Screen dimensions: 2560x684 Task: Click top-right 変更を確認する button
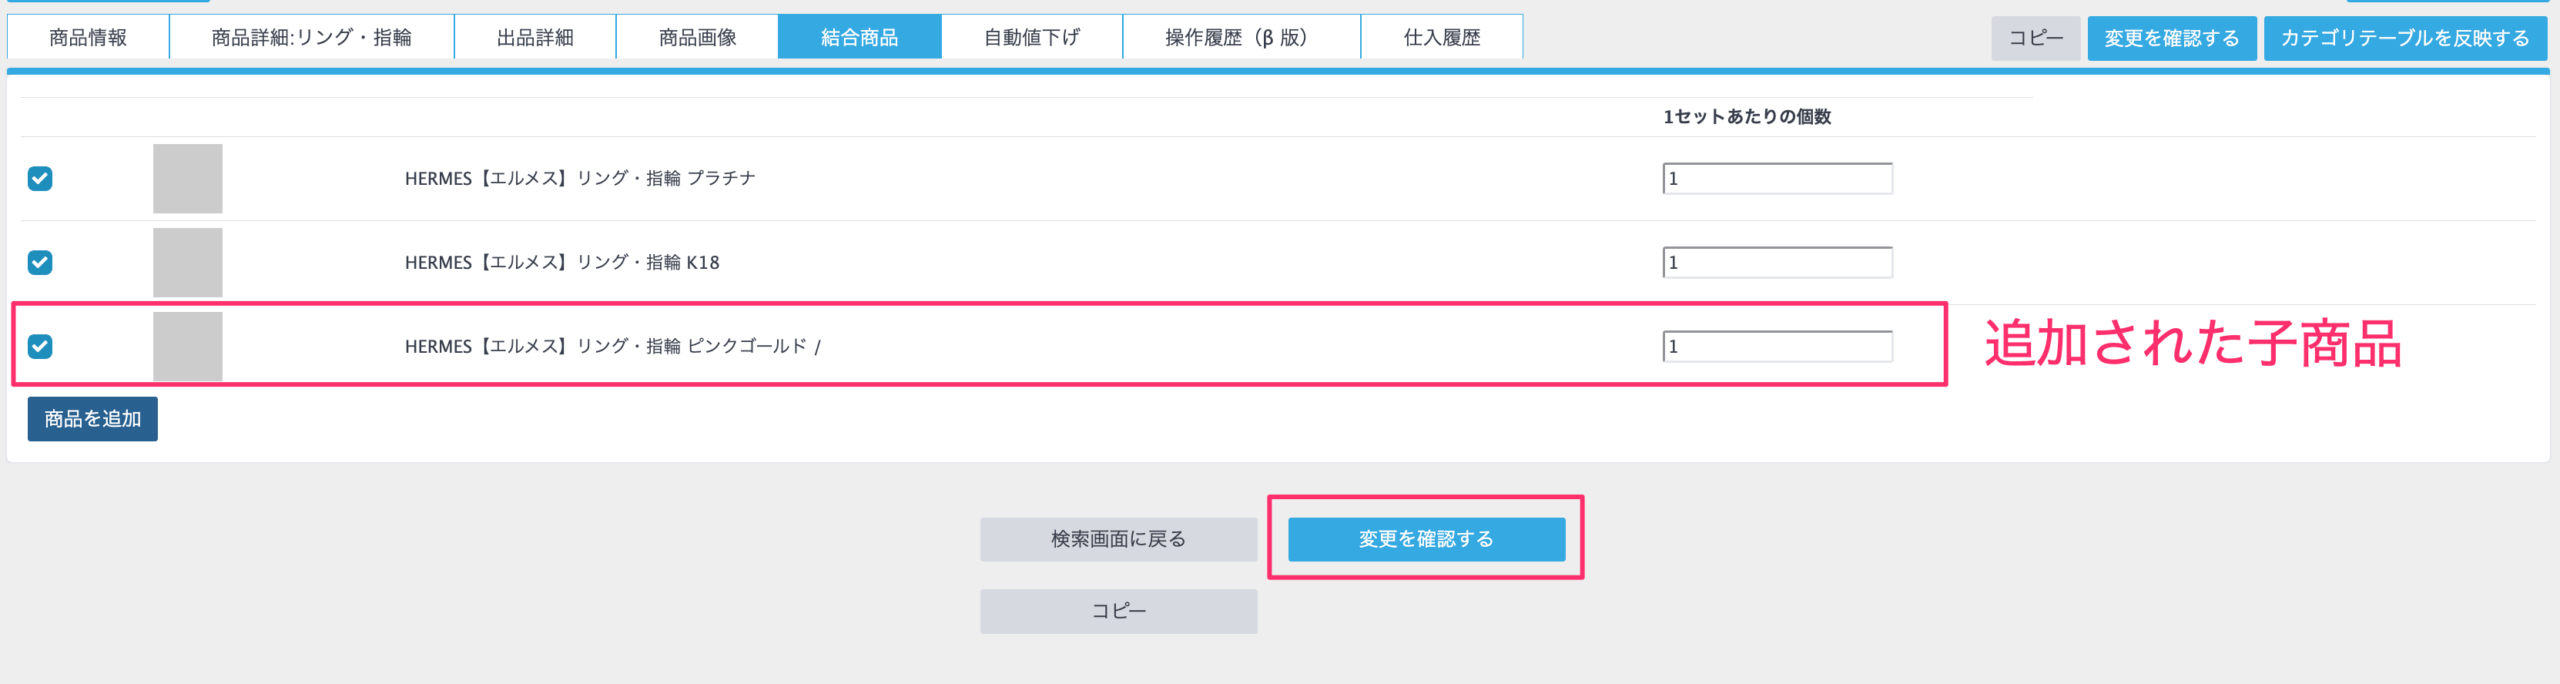coord(2171,38)
